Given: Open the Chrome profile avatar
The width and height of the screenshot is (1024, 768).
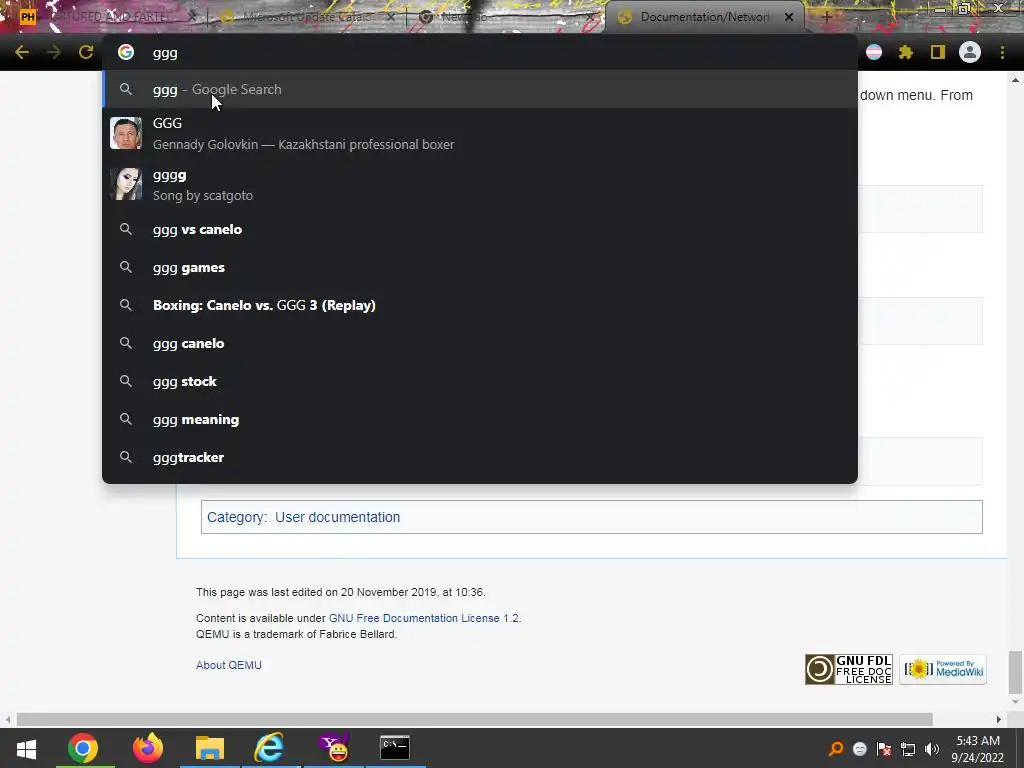Looking at the screenshot, I should click(970, 52).
